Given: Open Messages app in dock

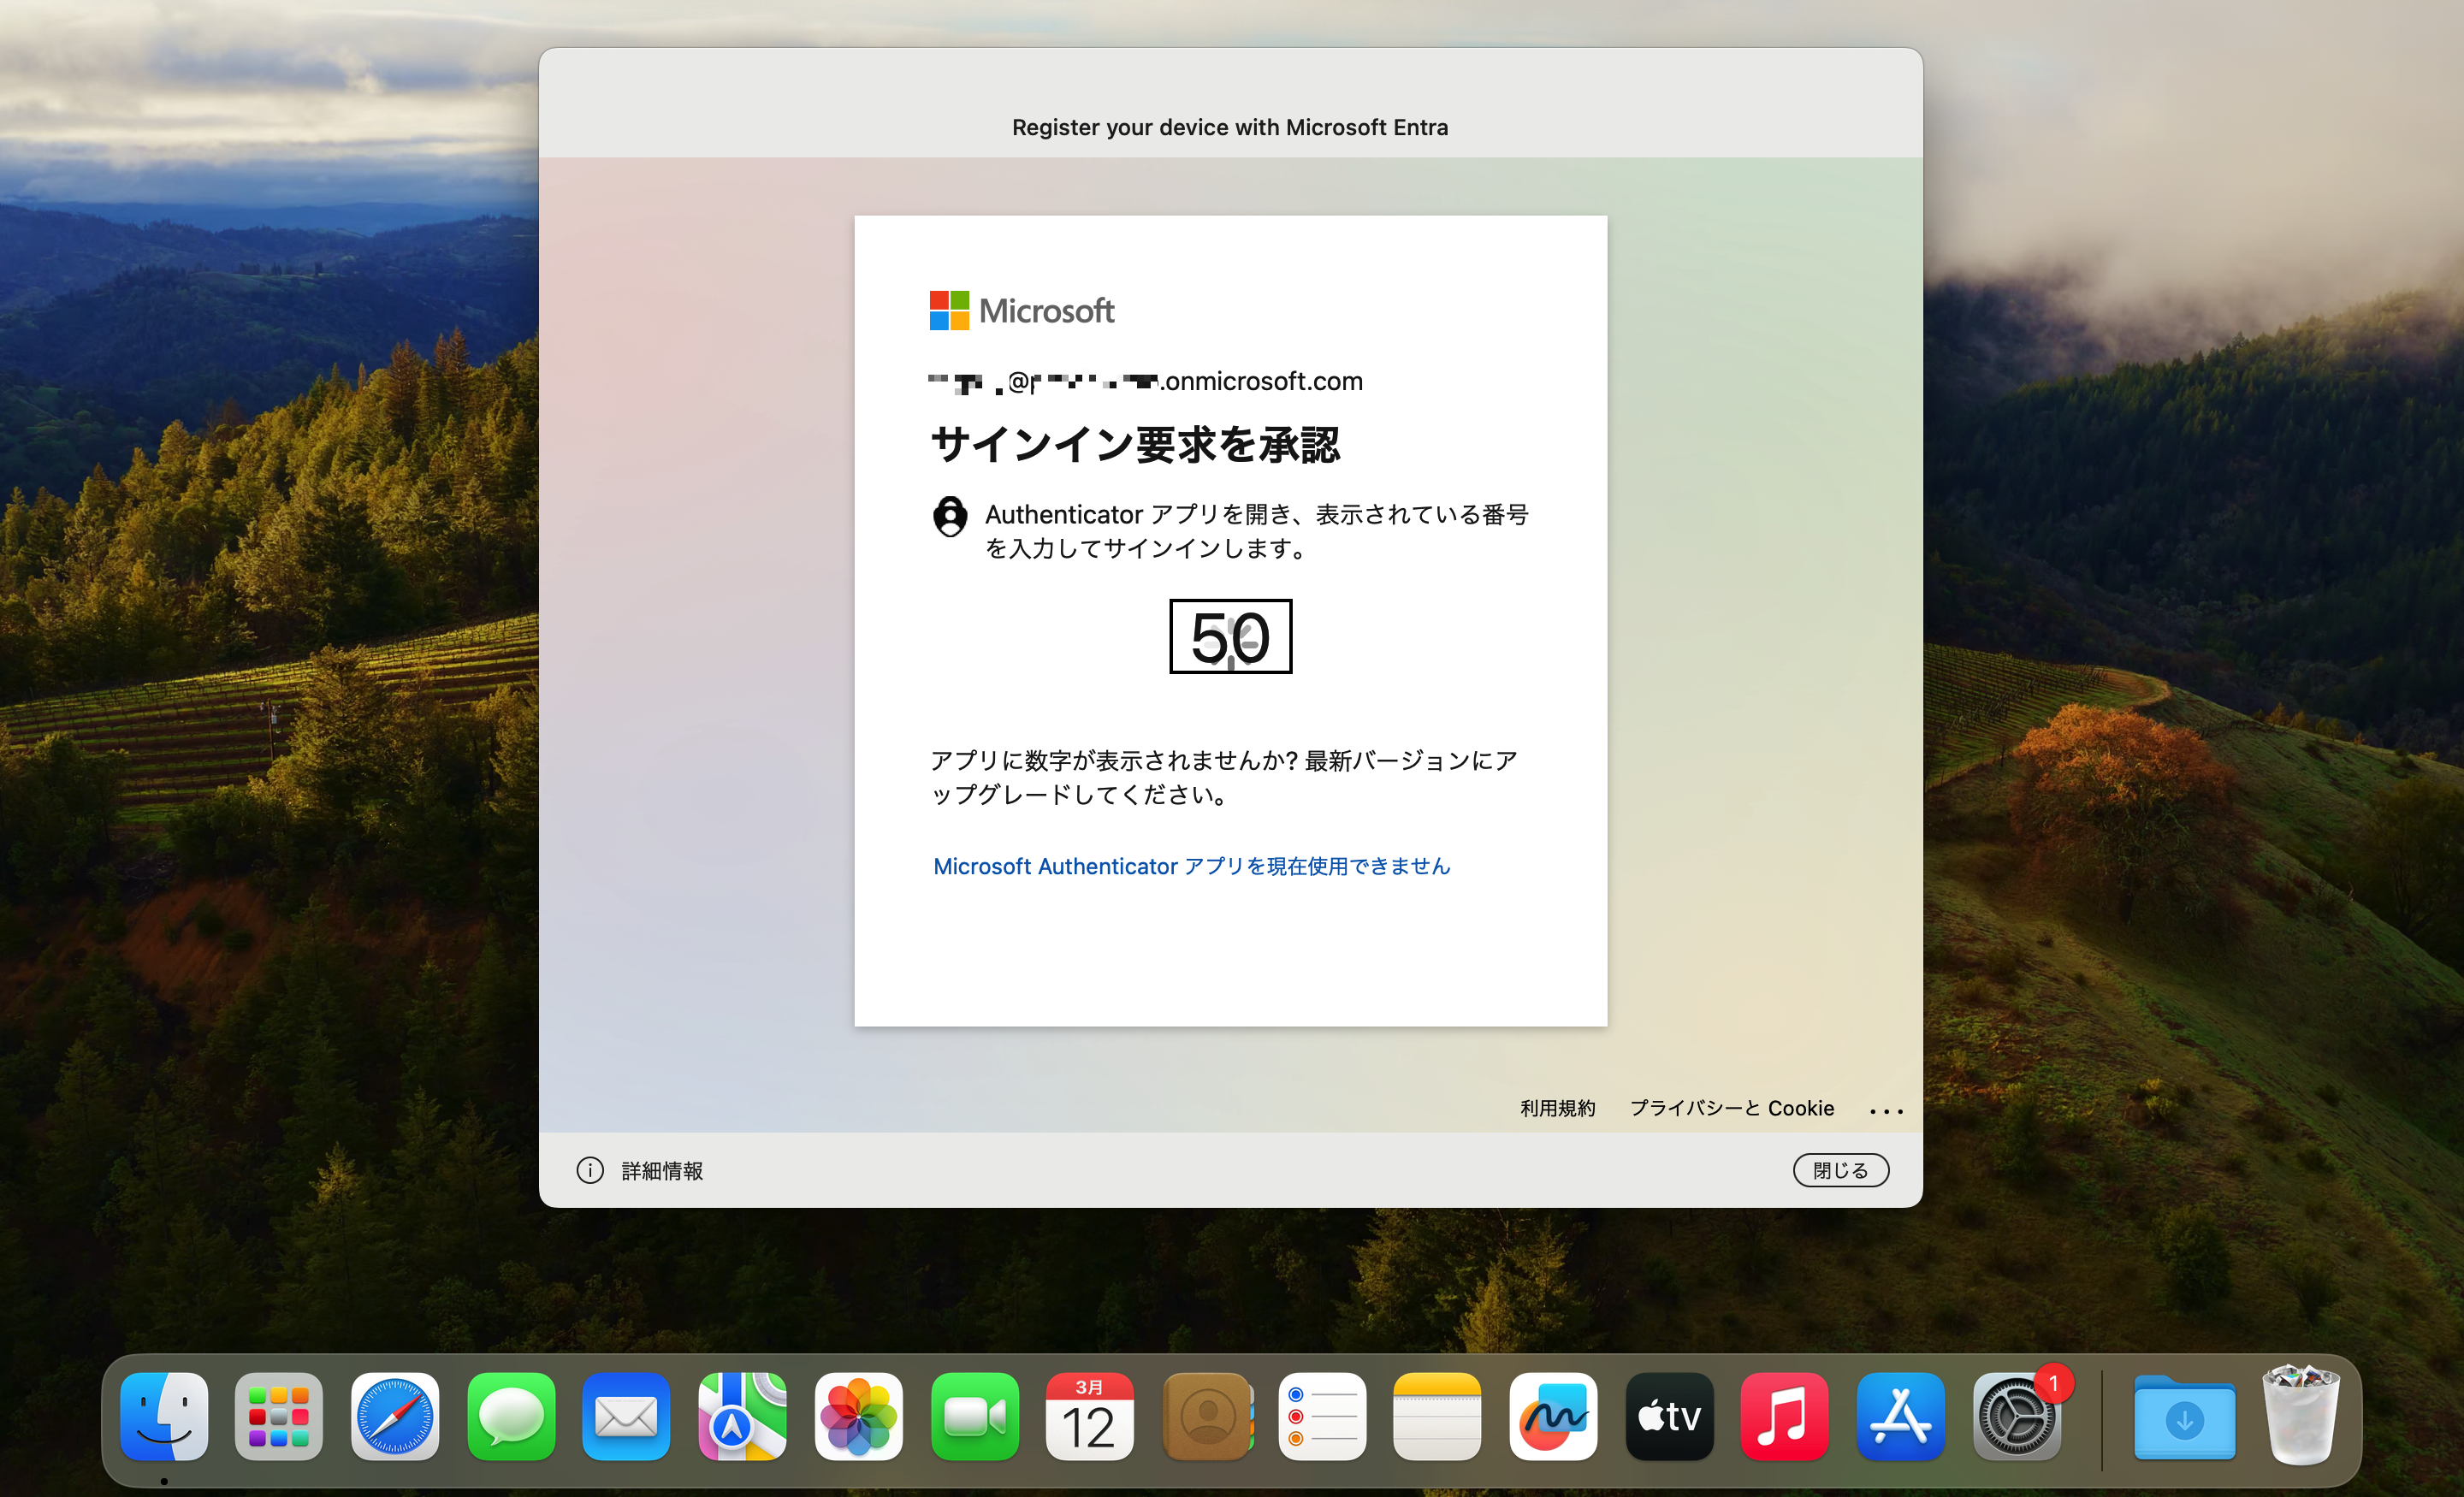Looking at the screenshot, I should [511, 1416].
